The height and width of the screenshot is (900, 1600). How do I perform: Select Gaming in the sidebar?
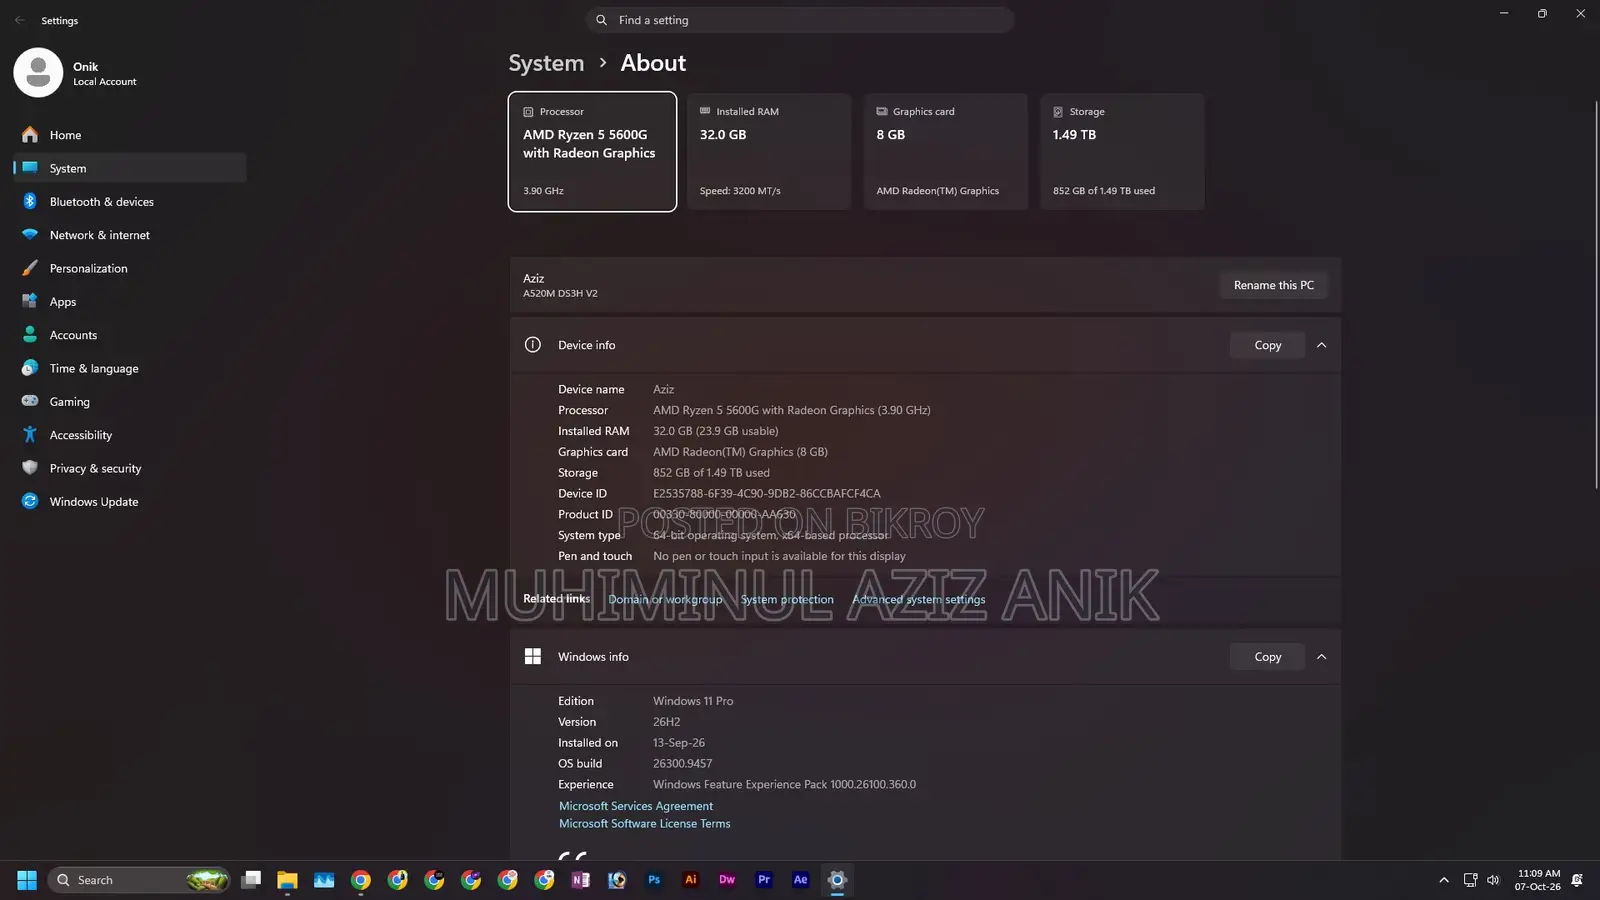click(130, 402)
